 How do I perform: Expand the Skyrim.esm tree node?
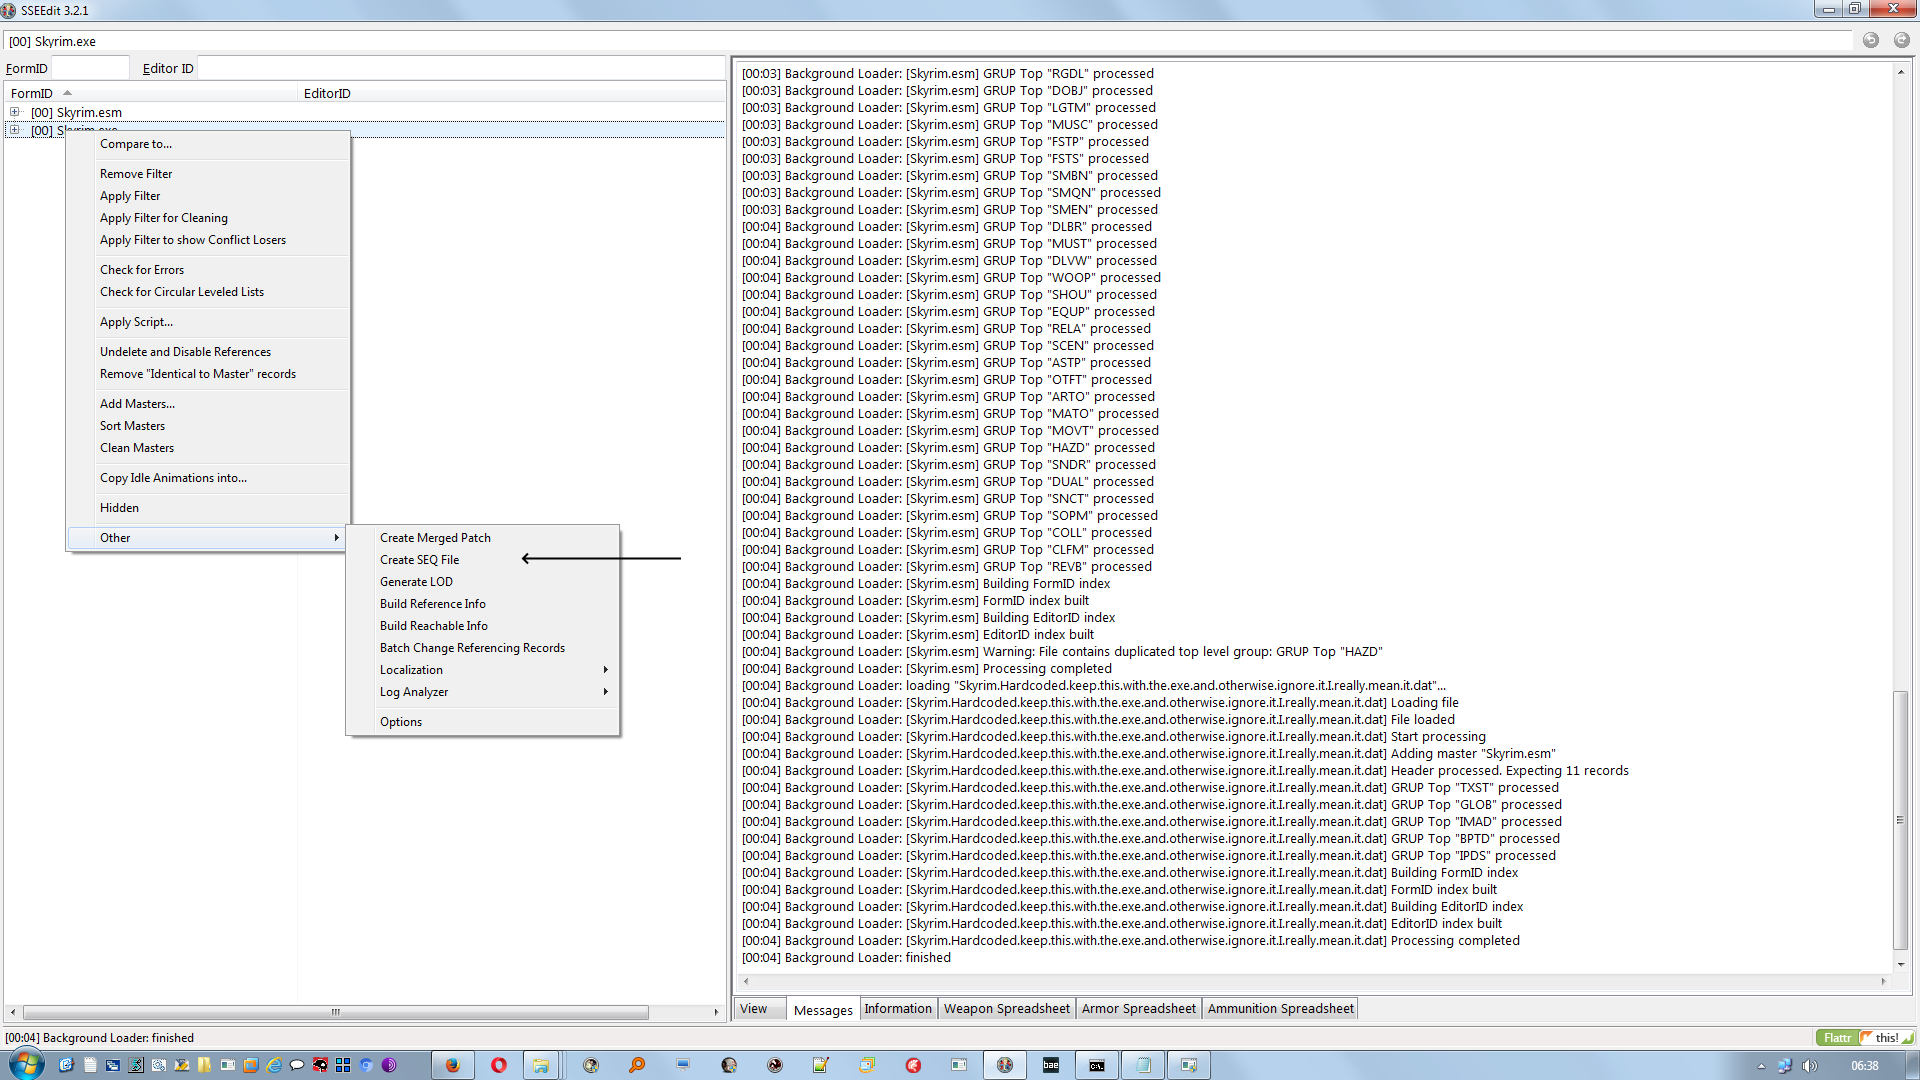point(14,112)
